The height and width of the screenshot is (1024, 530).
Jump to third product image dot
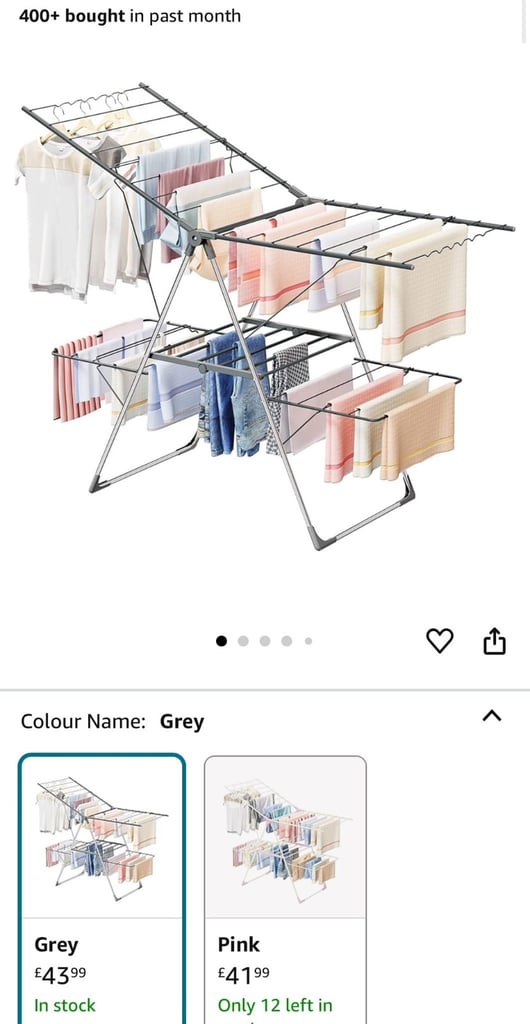click(265, 641)
